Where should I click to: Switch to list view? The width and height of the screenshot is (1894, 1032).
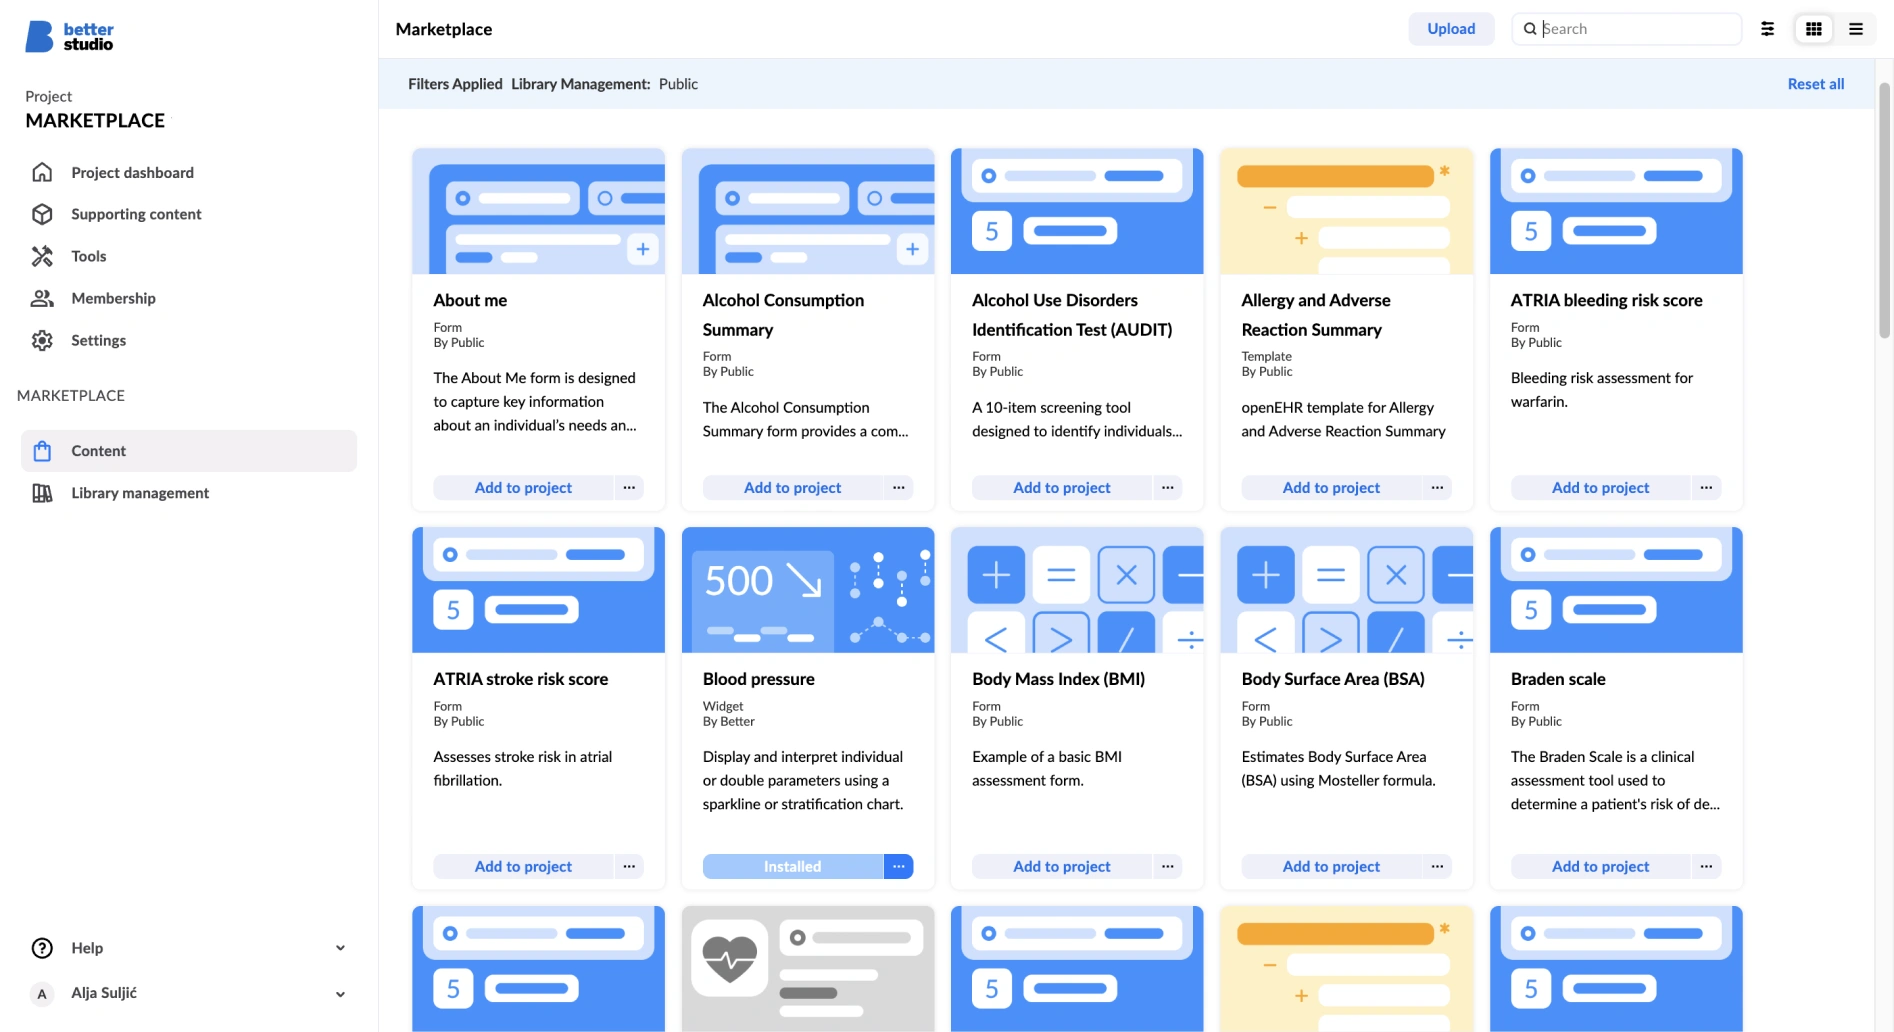(x=1856, y=29)
